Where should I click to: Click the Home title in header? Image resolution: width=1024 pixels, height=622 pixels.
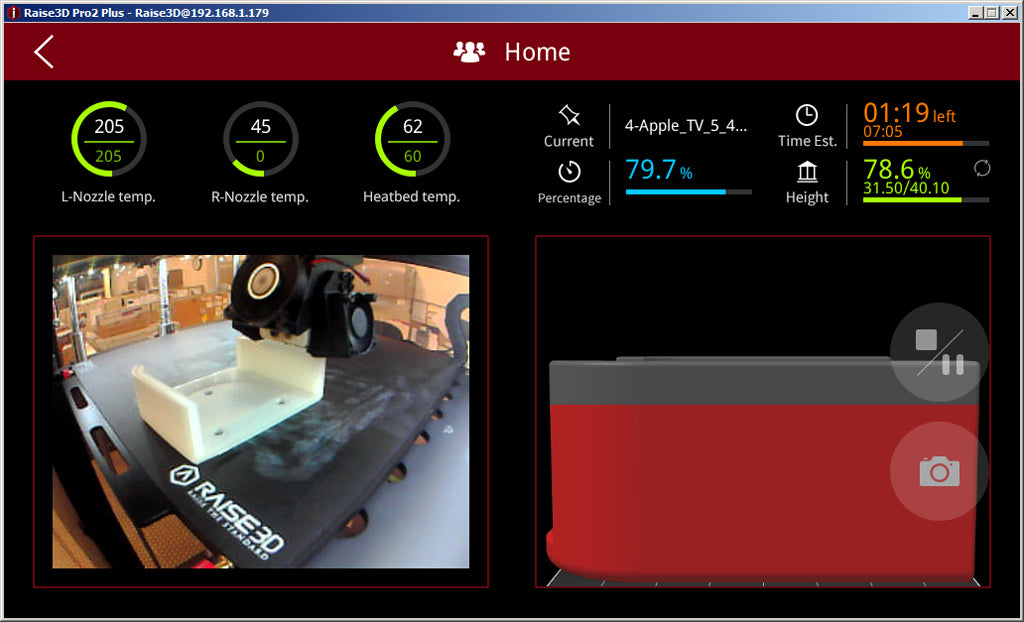click(537, 52)
